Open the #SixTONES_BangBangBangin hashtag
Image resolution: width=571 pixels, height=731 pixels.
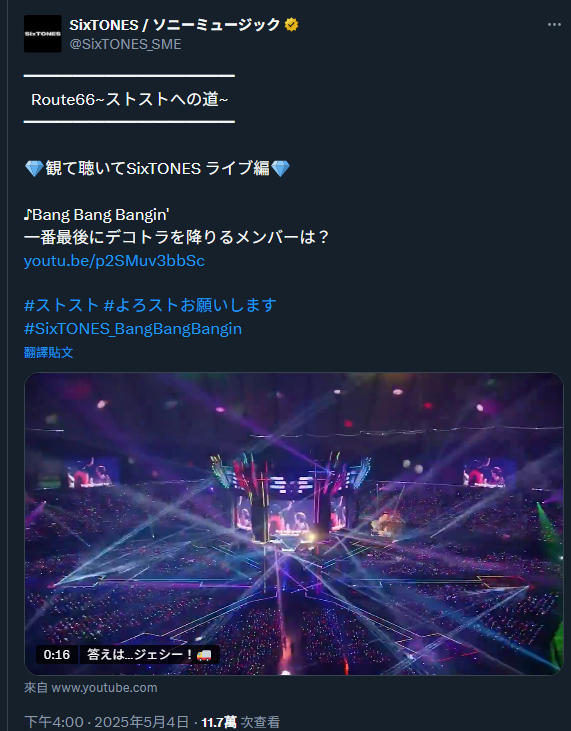(x=133, y=329)
